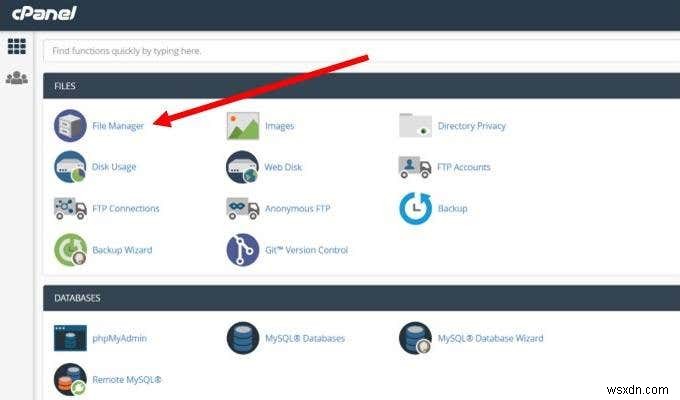Open the User Manager people icon in sidebar
Viewport: 680px width, 400px height.
click(x=17, y=78)
